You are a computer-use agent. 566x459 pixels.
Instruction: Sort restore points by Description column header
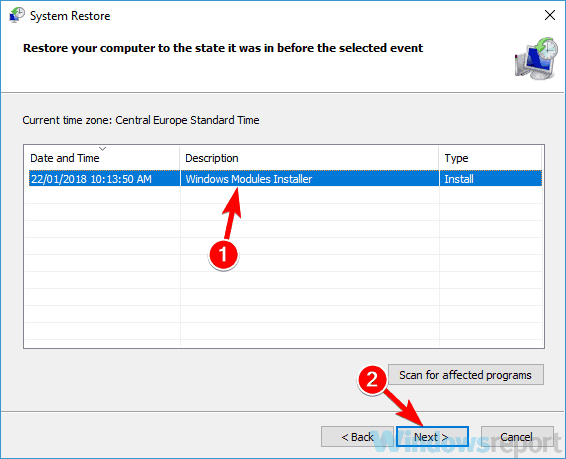[309, 158]
